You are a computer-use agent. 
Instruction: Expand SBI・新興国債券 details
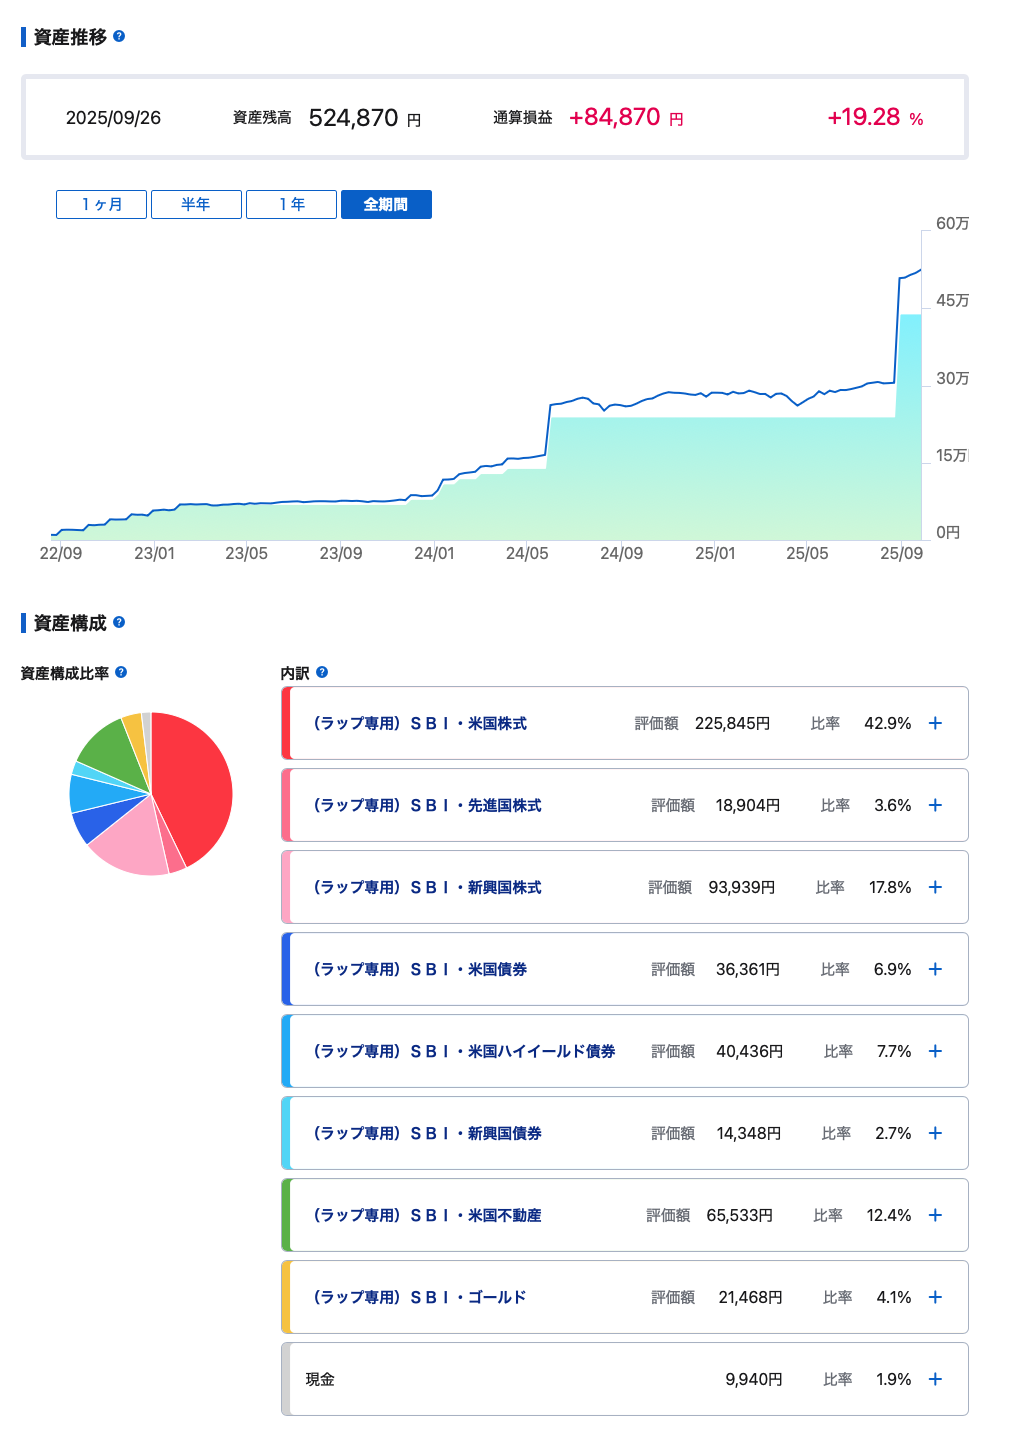click(x=935, y=1133)
